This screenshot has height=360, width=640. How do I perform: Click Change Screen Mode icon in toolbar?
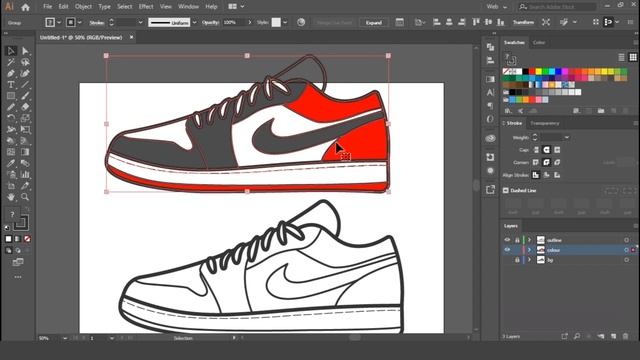(18, 262)
